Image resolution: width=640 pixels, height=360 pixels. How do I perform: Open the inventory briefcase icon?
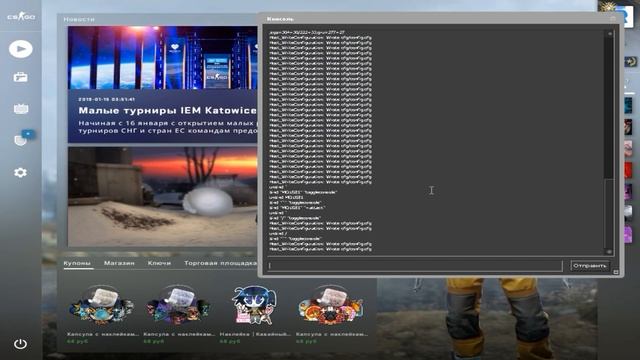click(x=20, y=77)
